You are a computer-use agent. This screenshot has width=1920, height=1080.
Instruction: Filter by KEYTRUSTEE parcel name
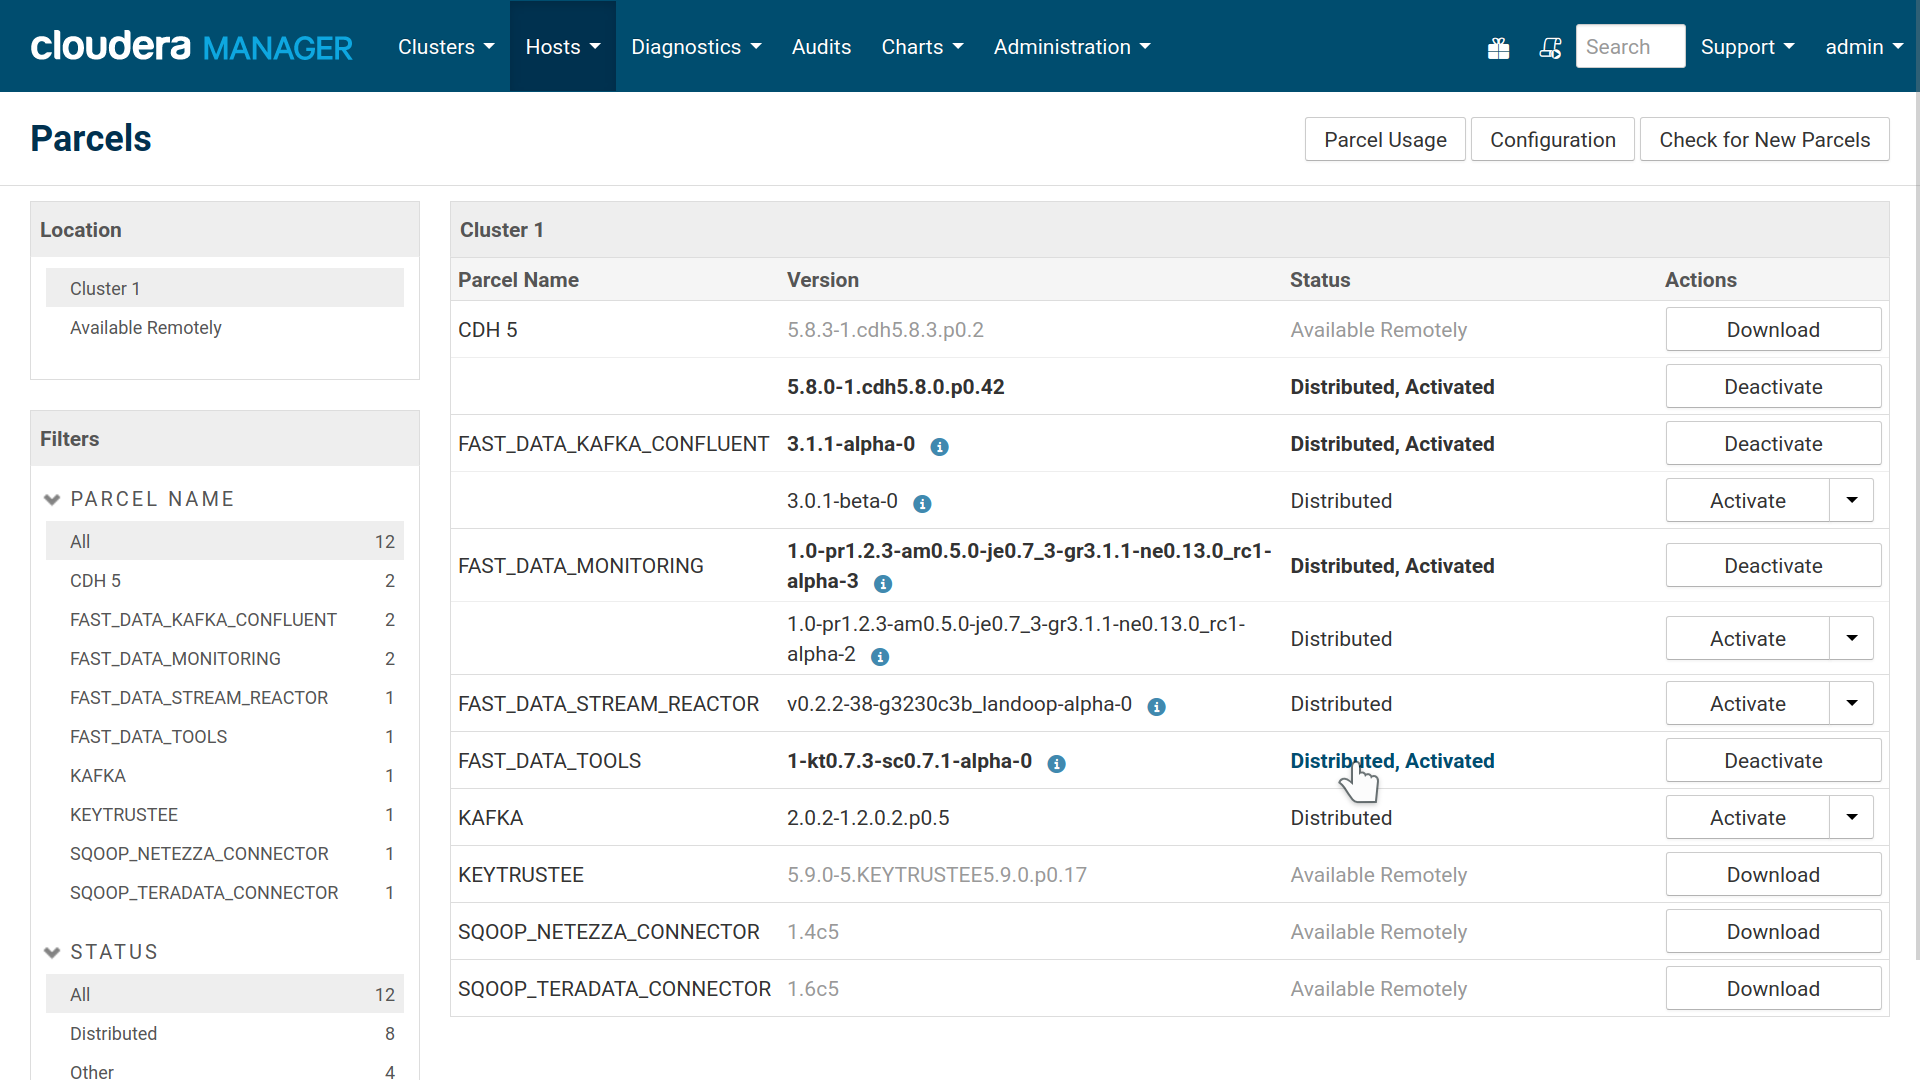coord(225,814)
